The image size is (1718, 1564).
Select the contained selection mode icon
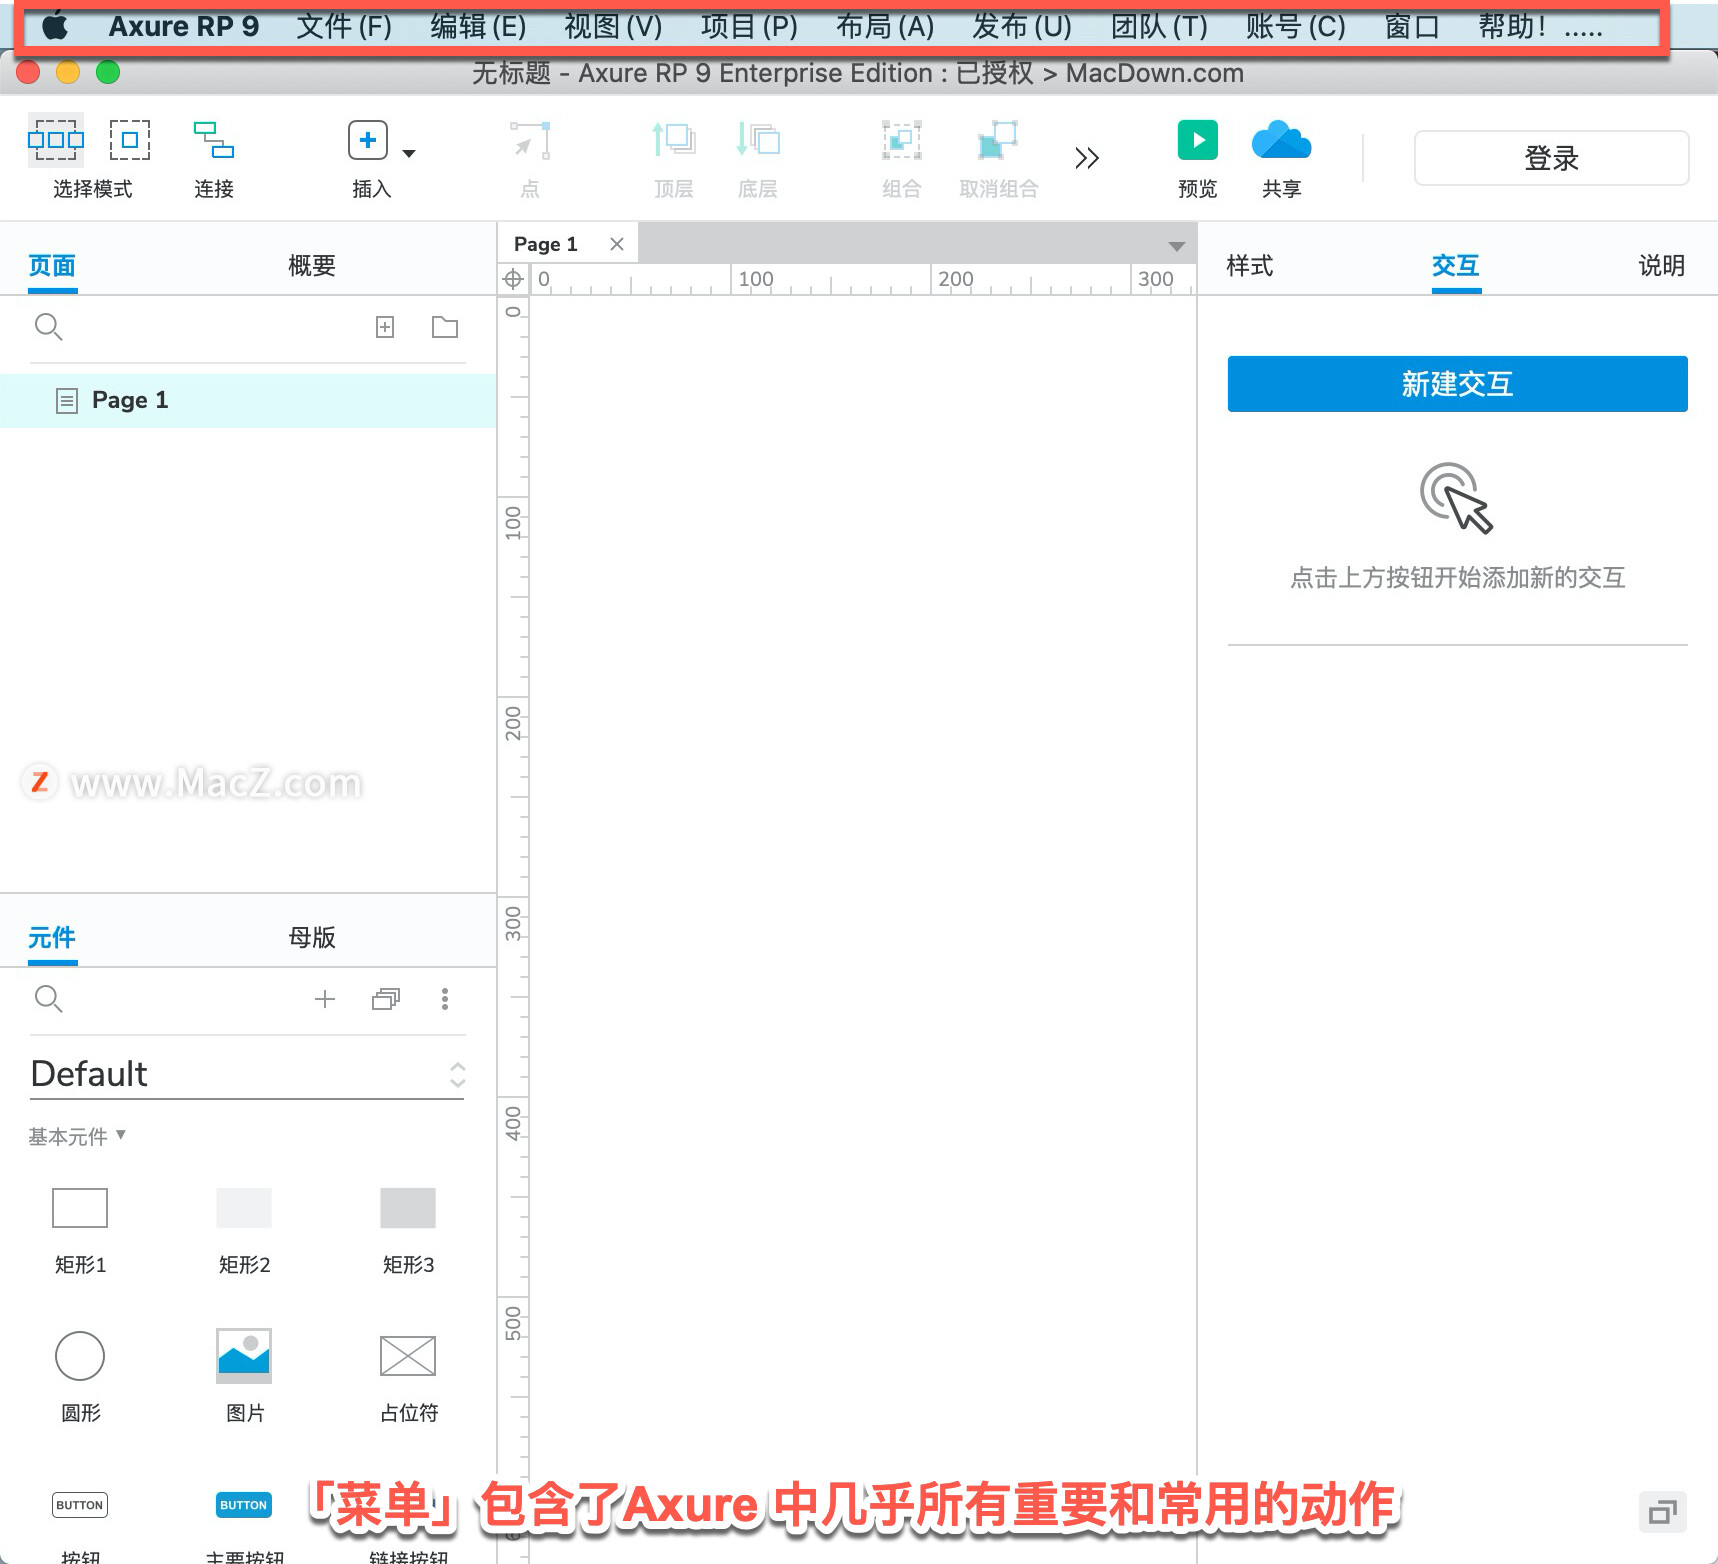click(130, 140)
